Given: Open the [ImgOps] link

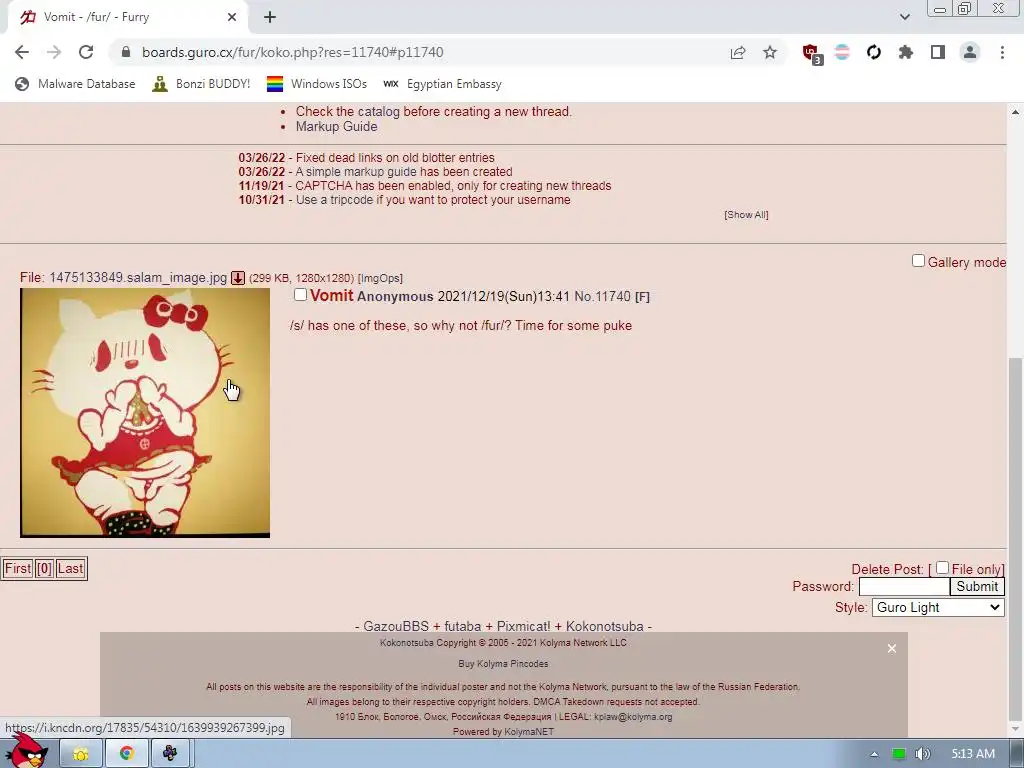Looking at the screenshot, I should click(380, 278).
